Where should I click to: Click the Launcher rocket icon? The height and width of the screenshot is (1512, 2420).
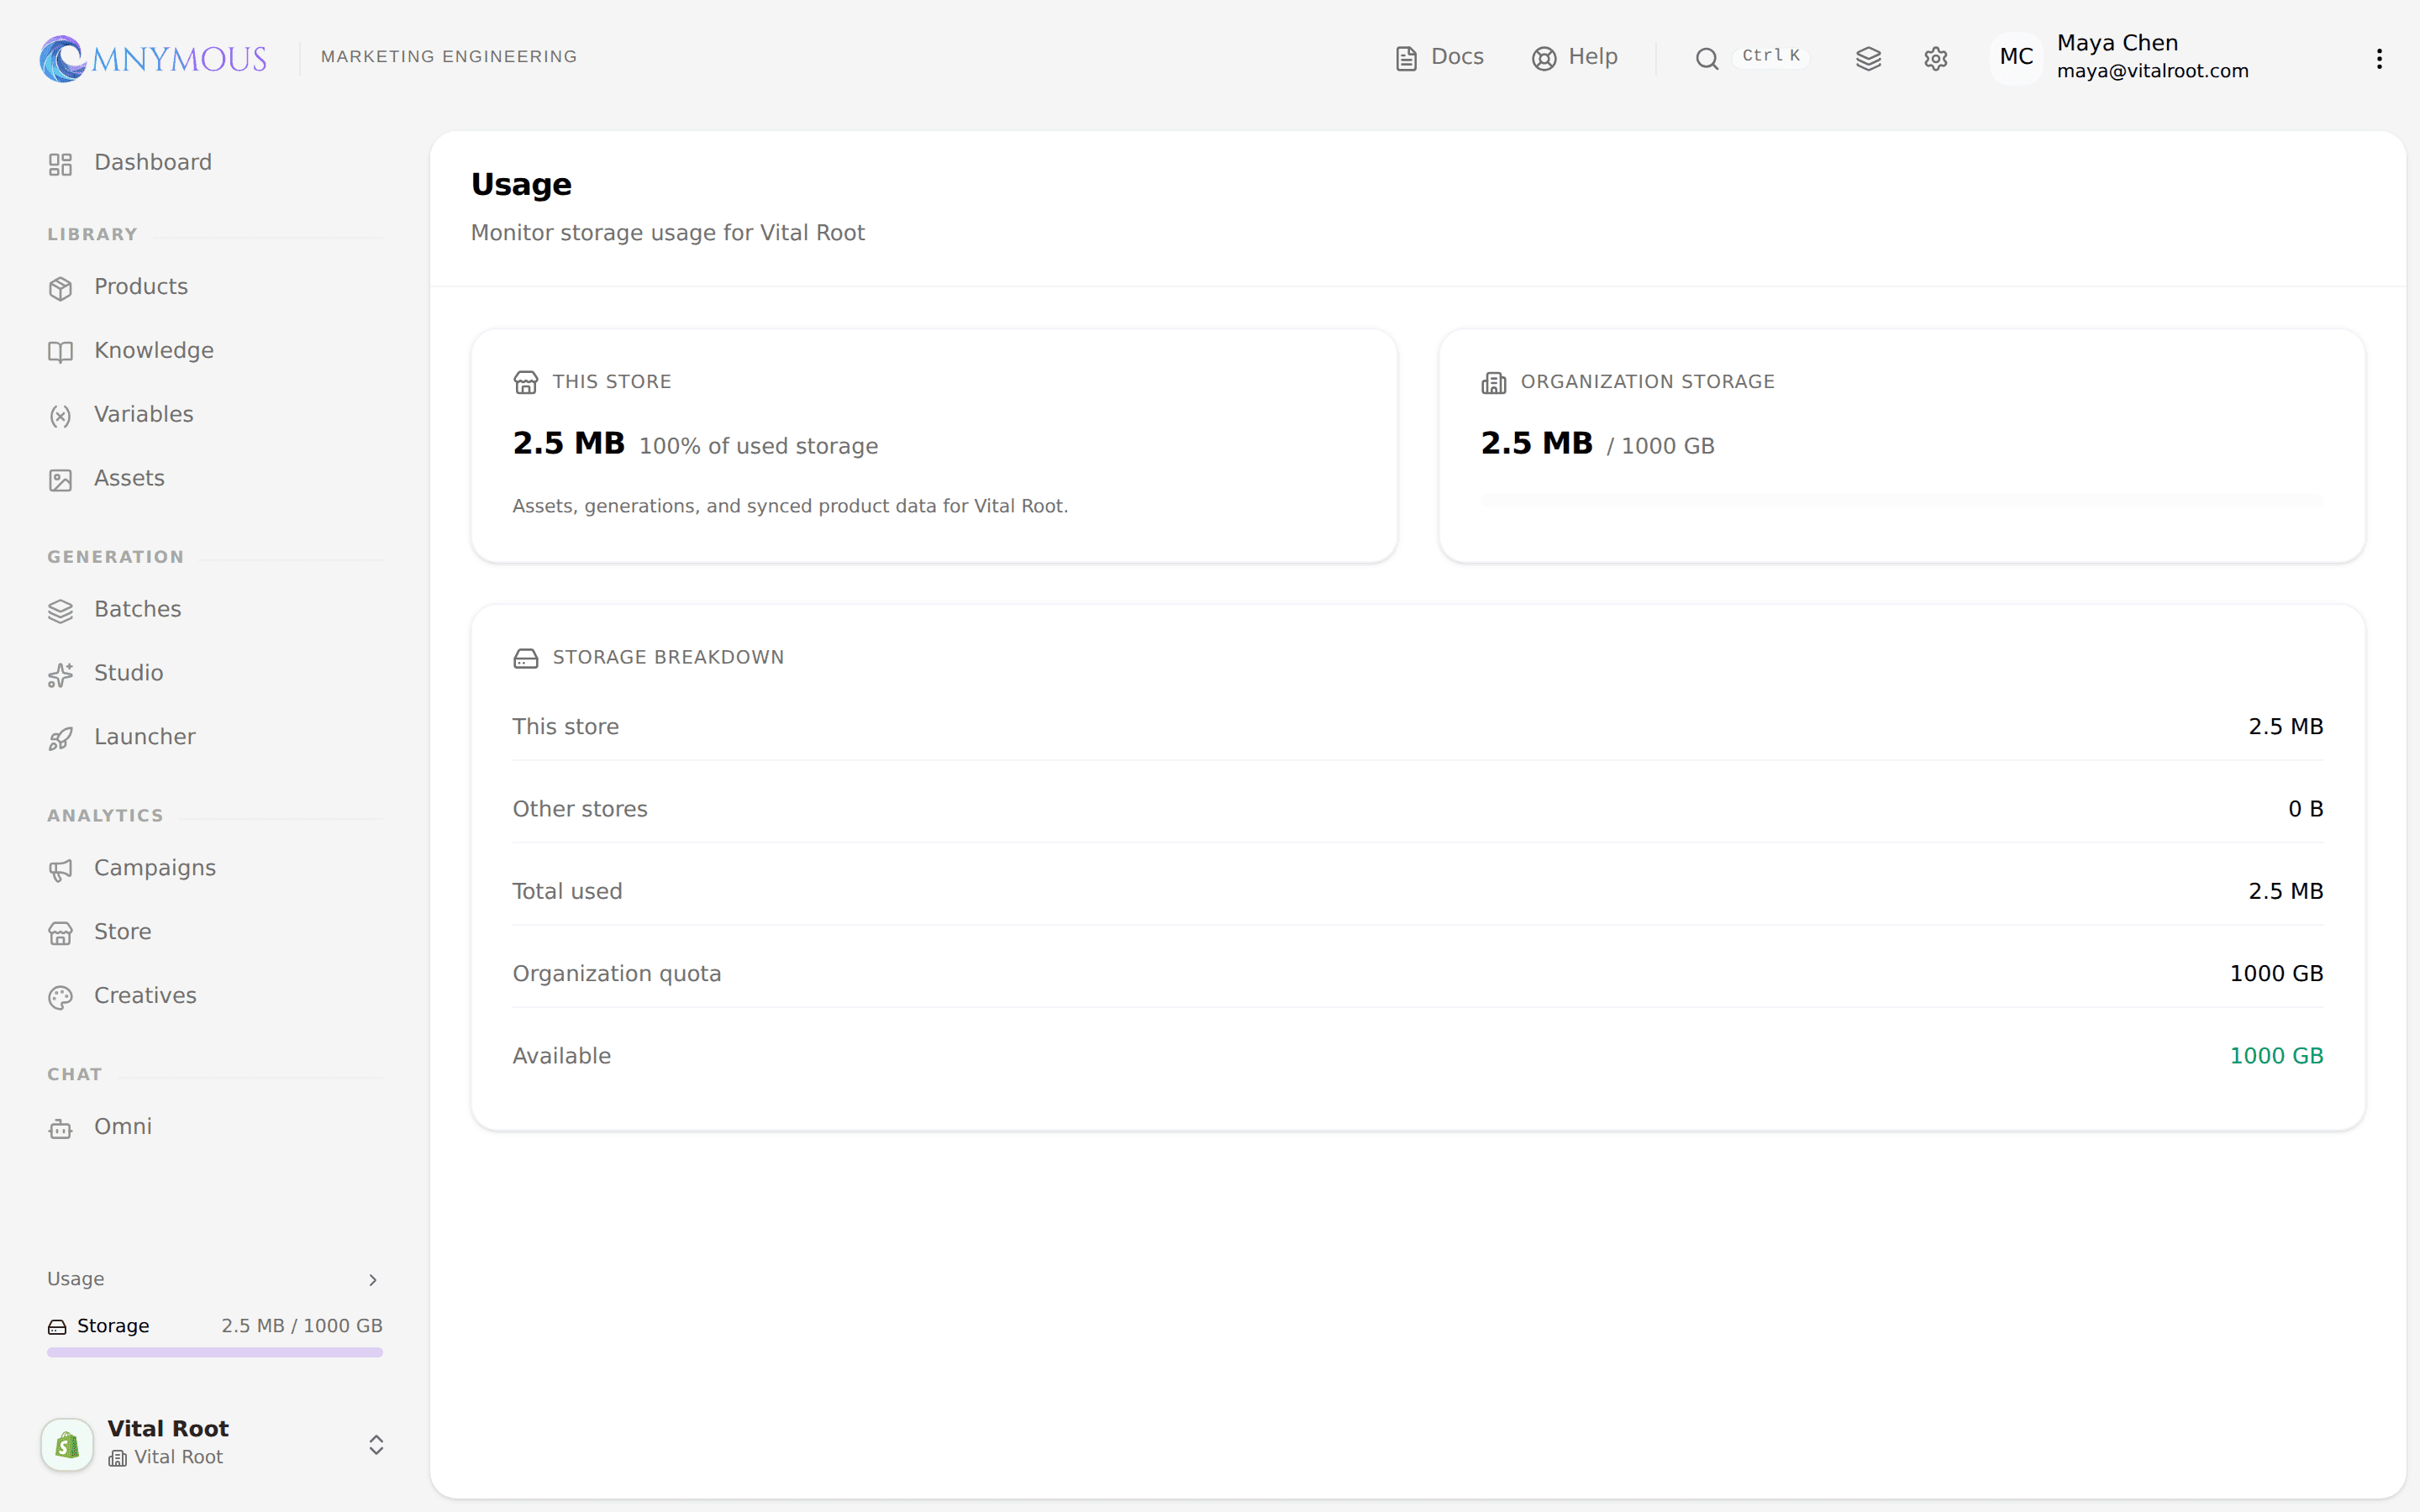coord(61,739)
